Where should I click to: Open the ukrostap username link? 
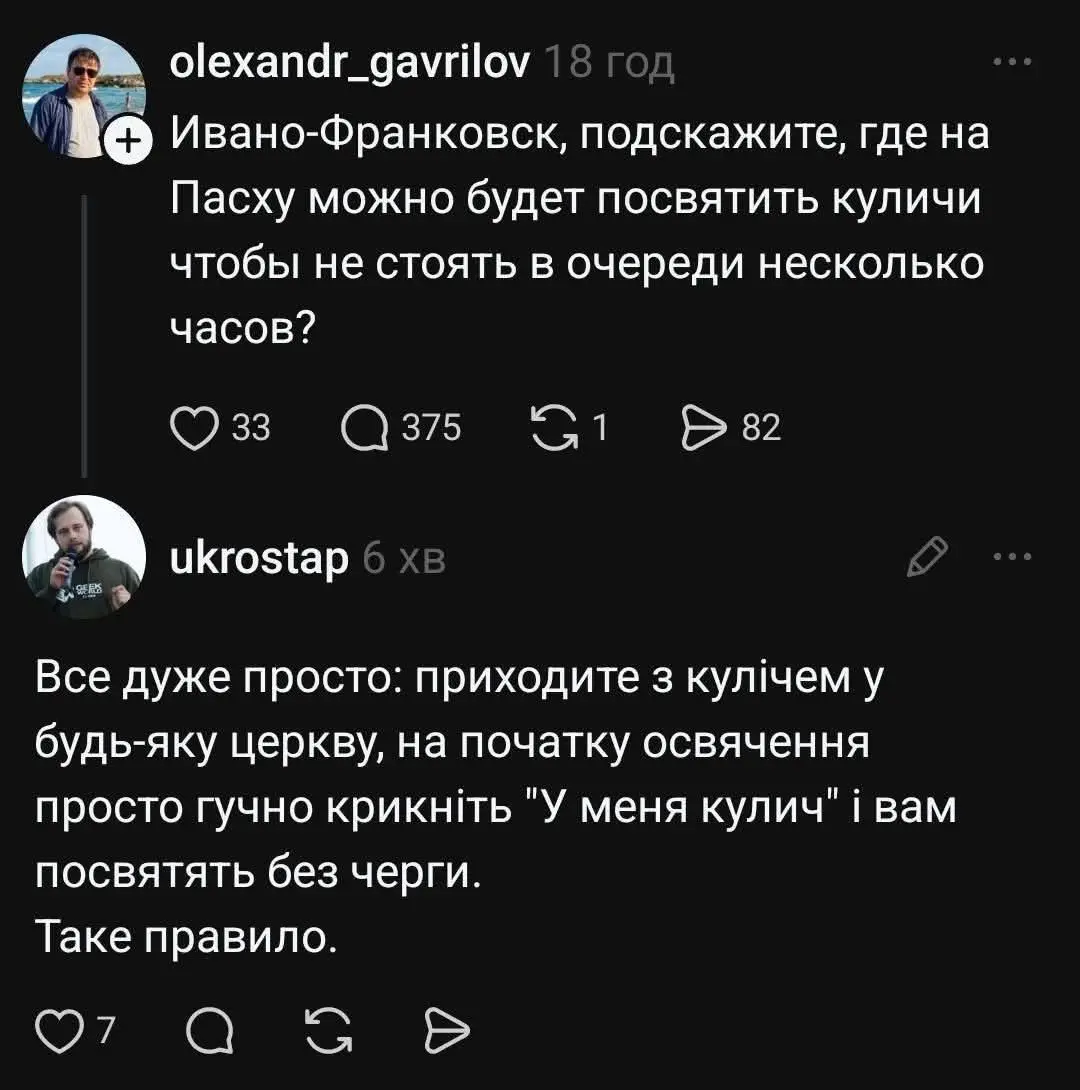click(259, 559)
